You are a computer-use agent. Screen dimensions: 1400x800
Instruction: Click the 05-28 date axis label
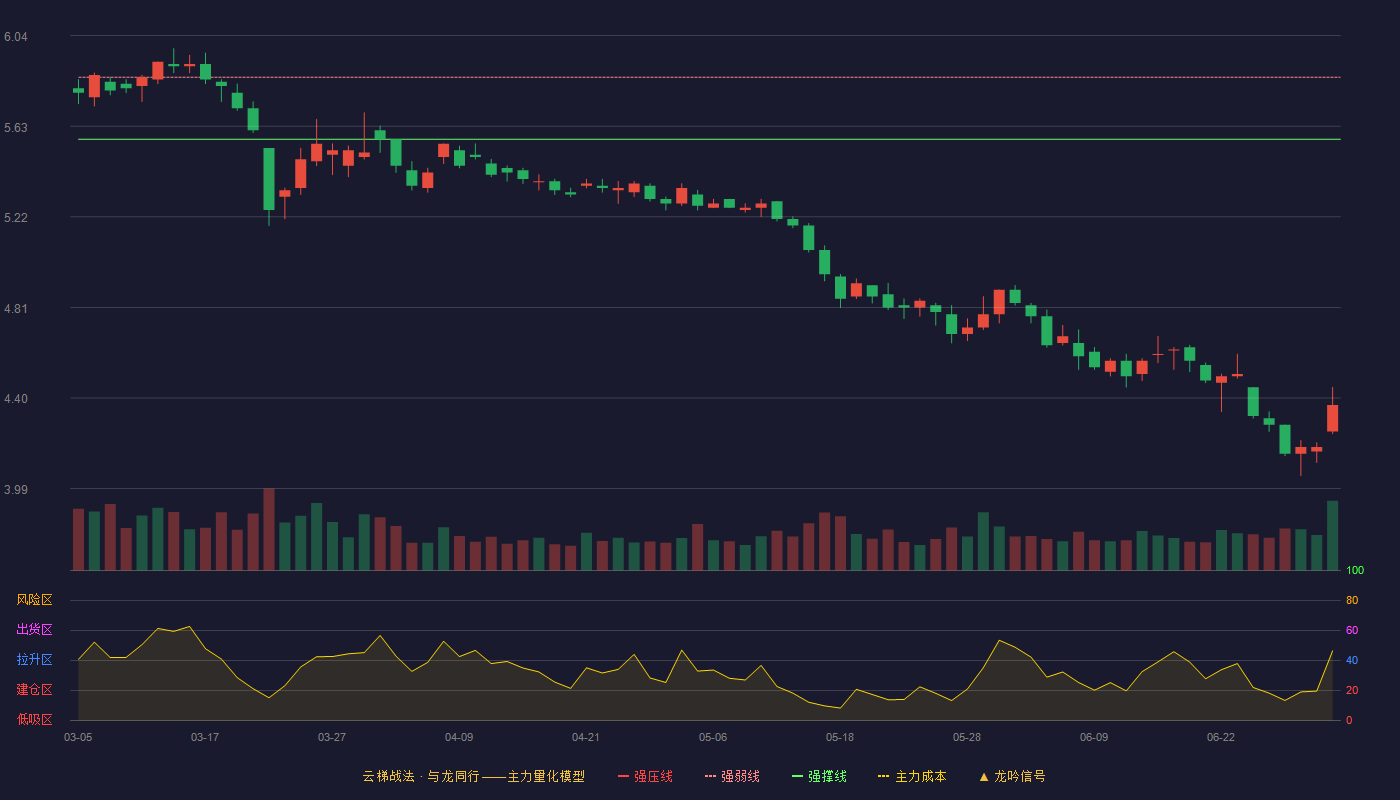(x=967, y=737)
